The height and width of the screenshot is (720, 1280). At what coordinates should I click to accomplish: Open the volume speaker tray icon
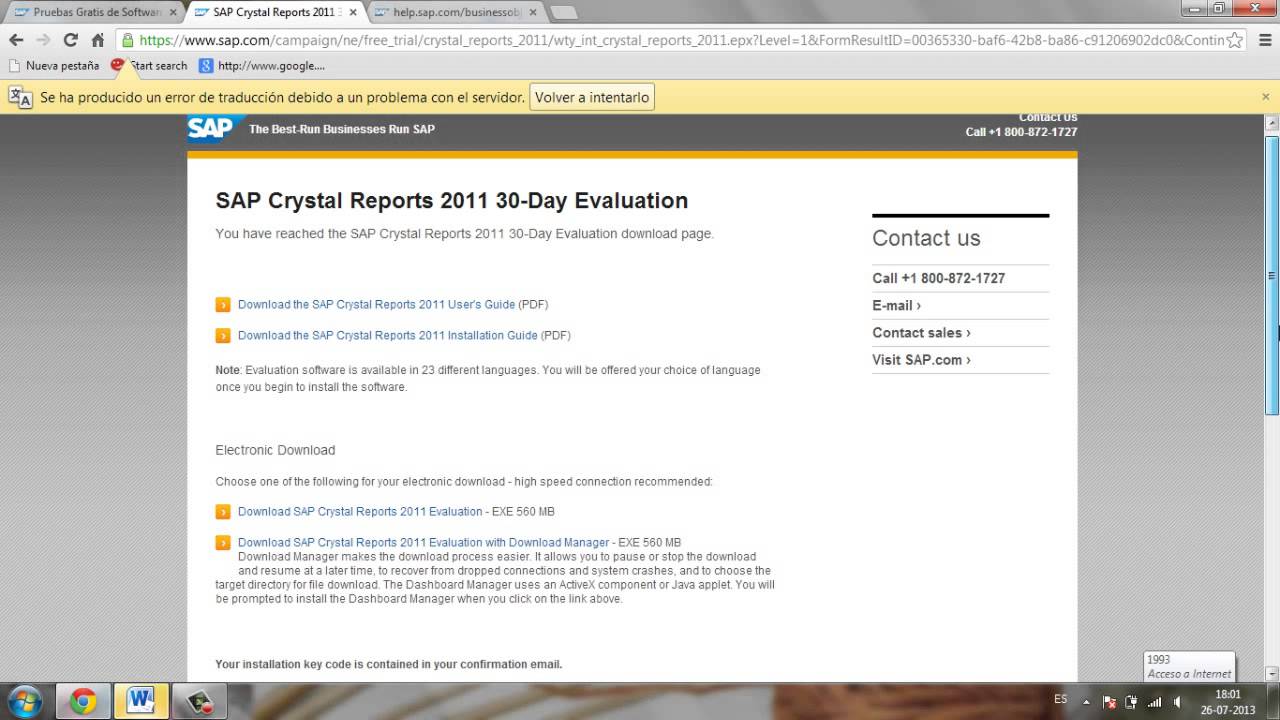[x=1178, y=702]
